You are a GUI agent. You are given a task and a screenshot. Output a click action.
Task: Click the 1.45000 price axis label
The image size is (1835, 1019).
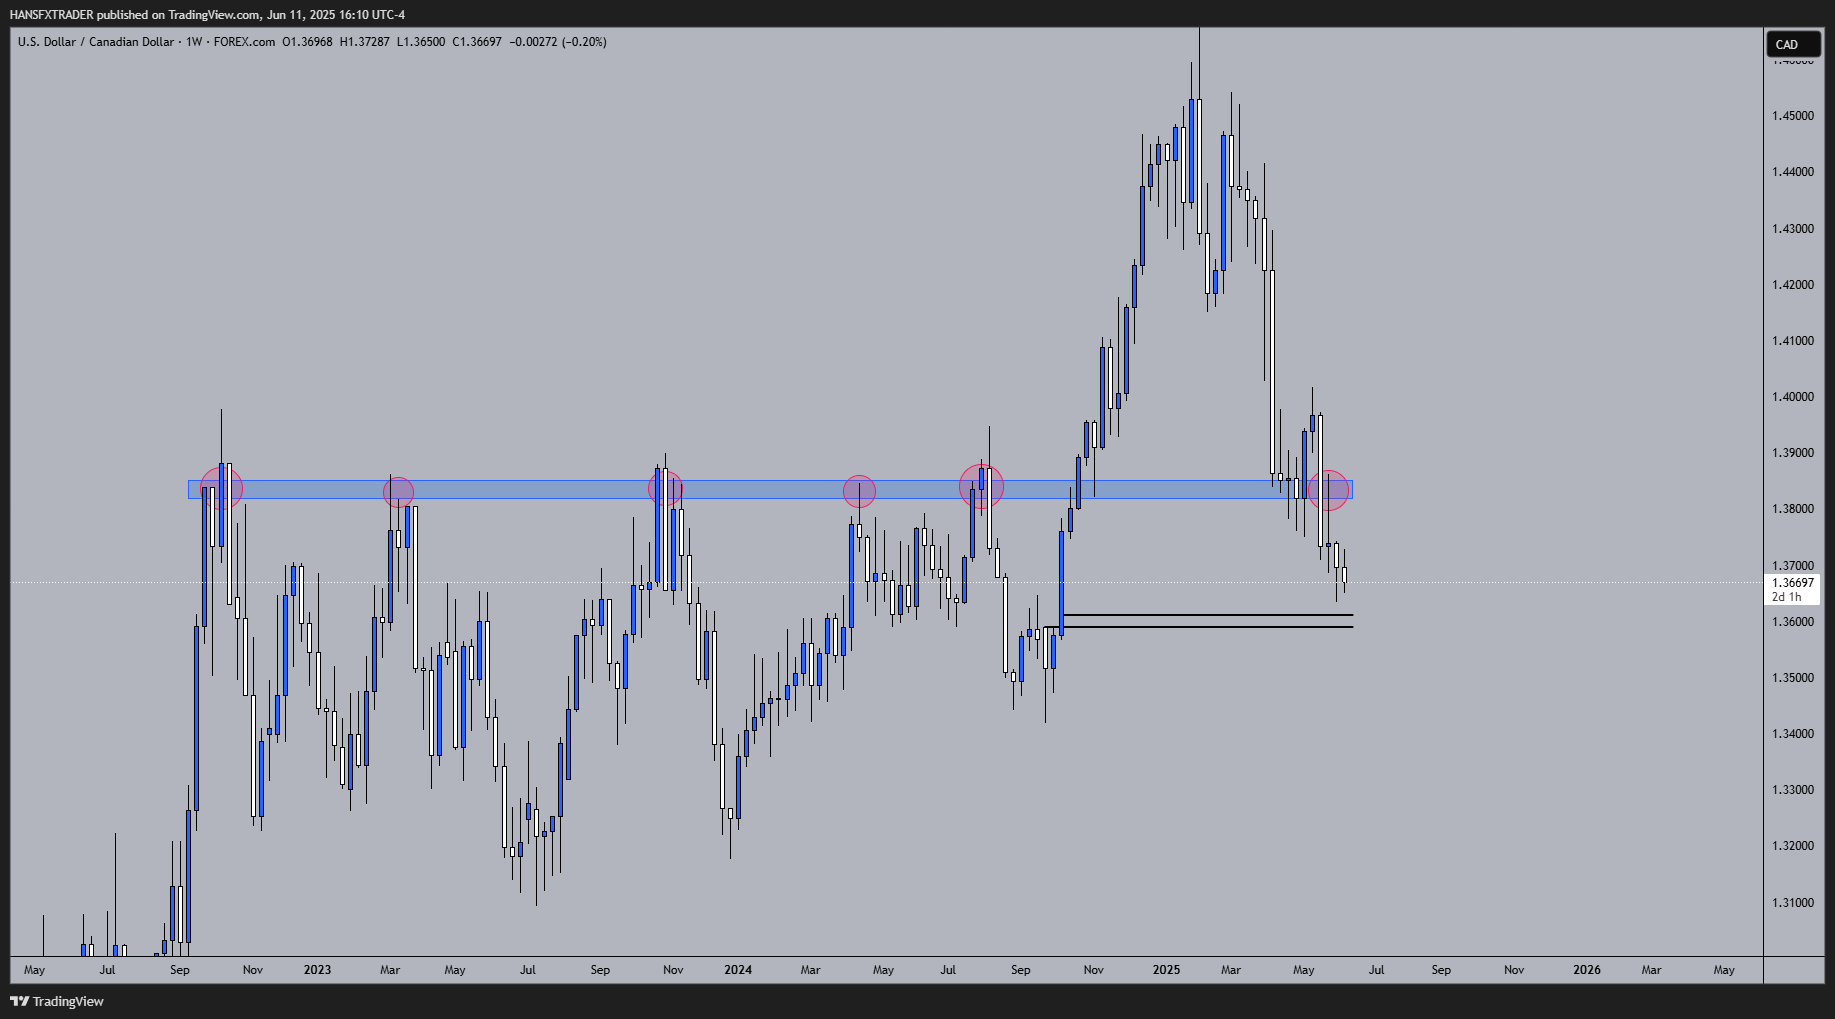click(1793, 116)
